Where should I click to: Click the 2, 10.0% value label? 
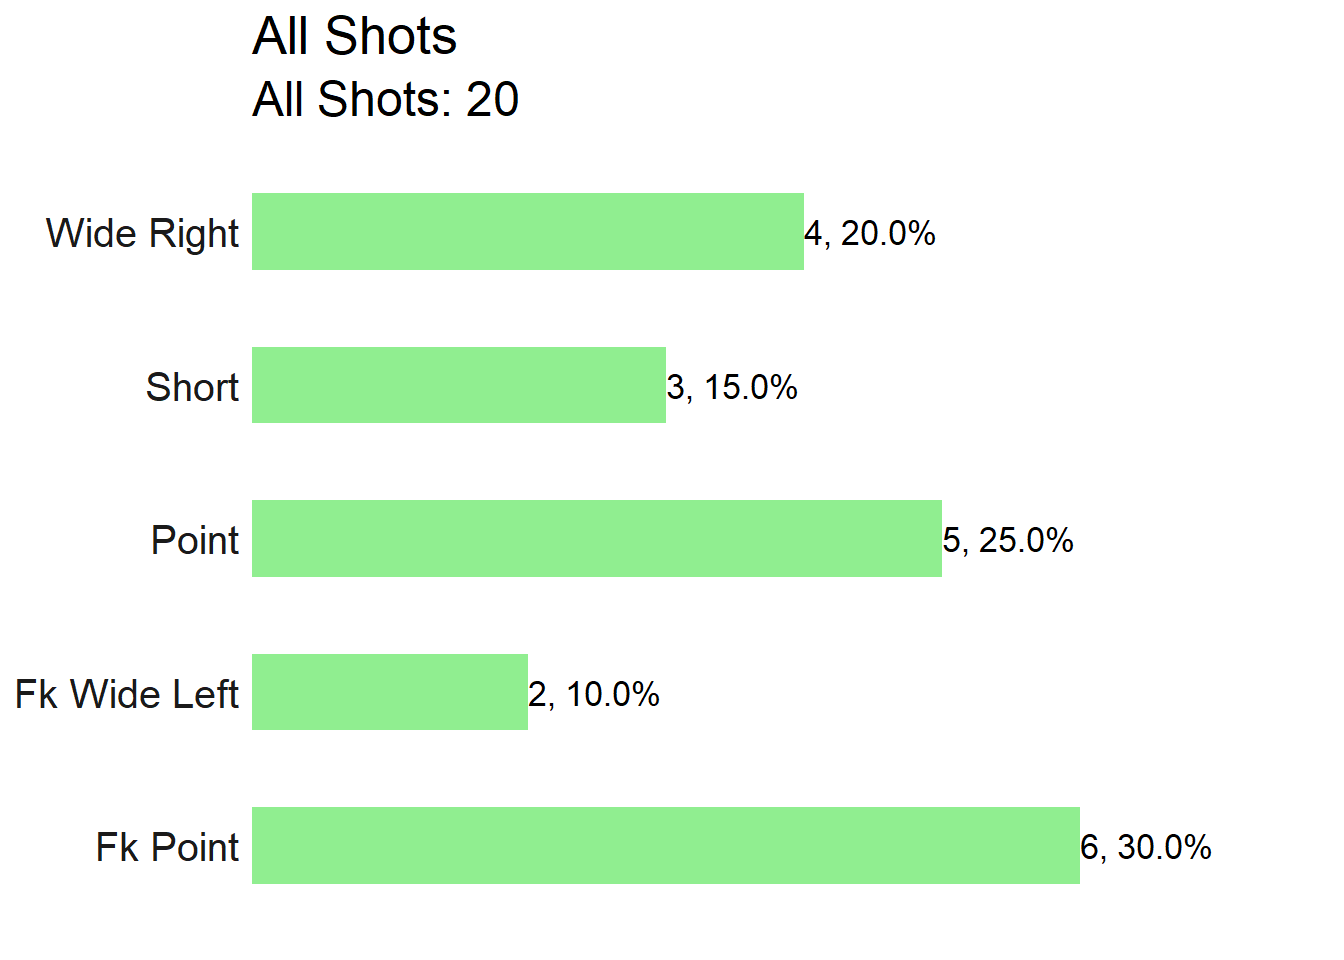pos(594,694)
